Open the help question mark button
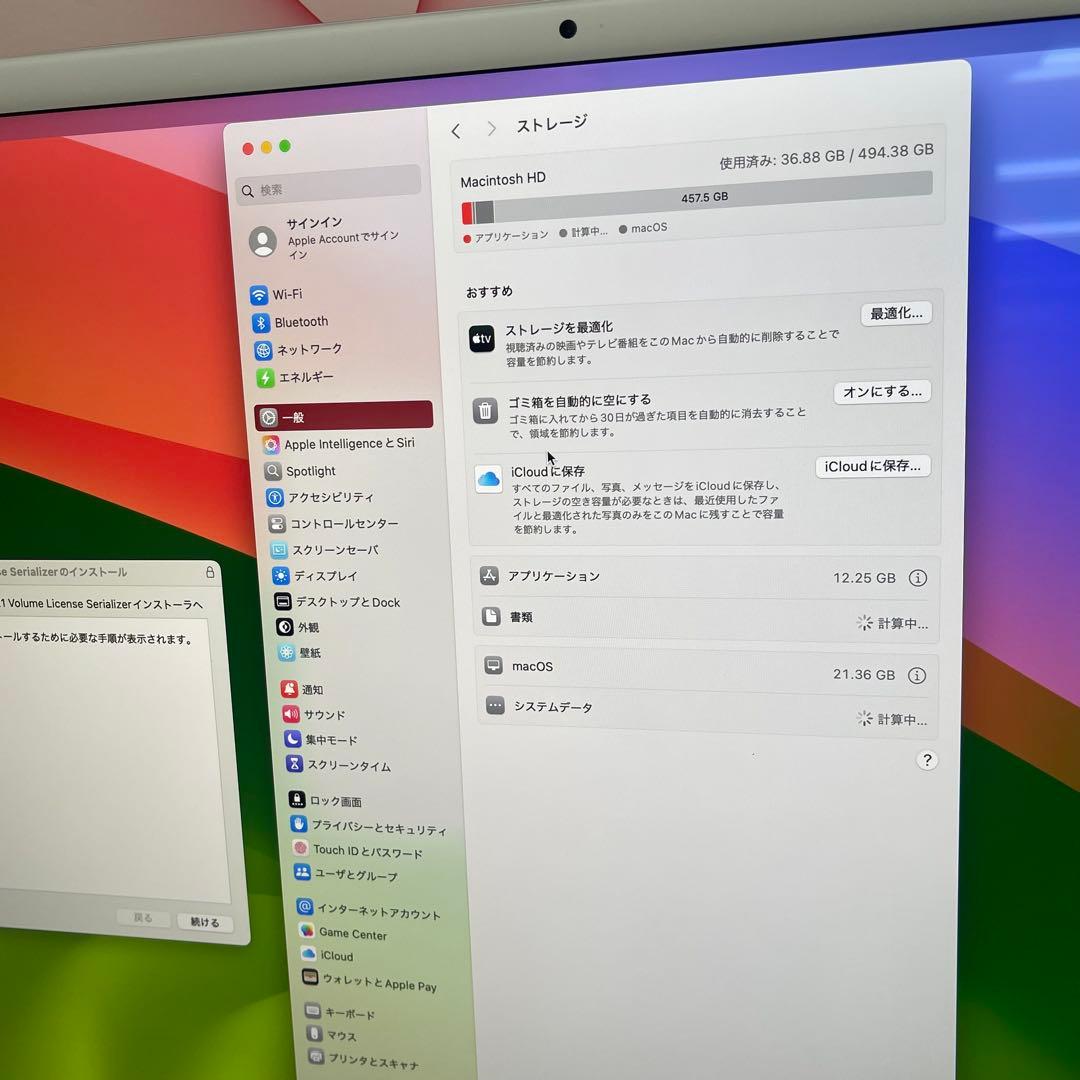 [927, 760]
